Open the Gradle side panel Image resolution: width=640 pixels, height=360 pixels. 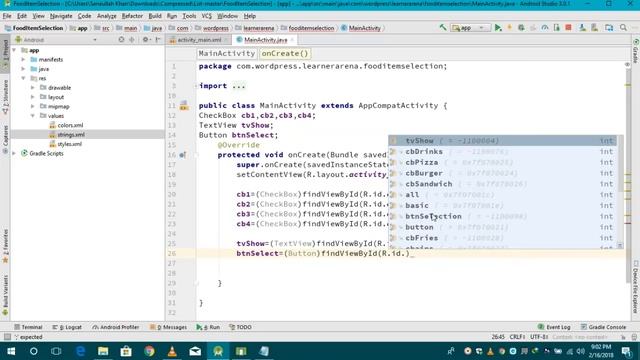636,51
